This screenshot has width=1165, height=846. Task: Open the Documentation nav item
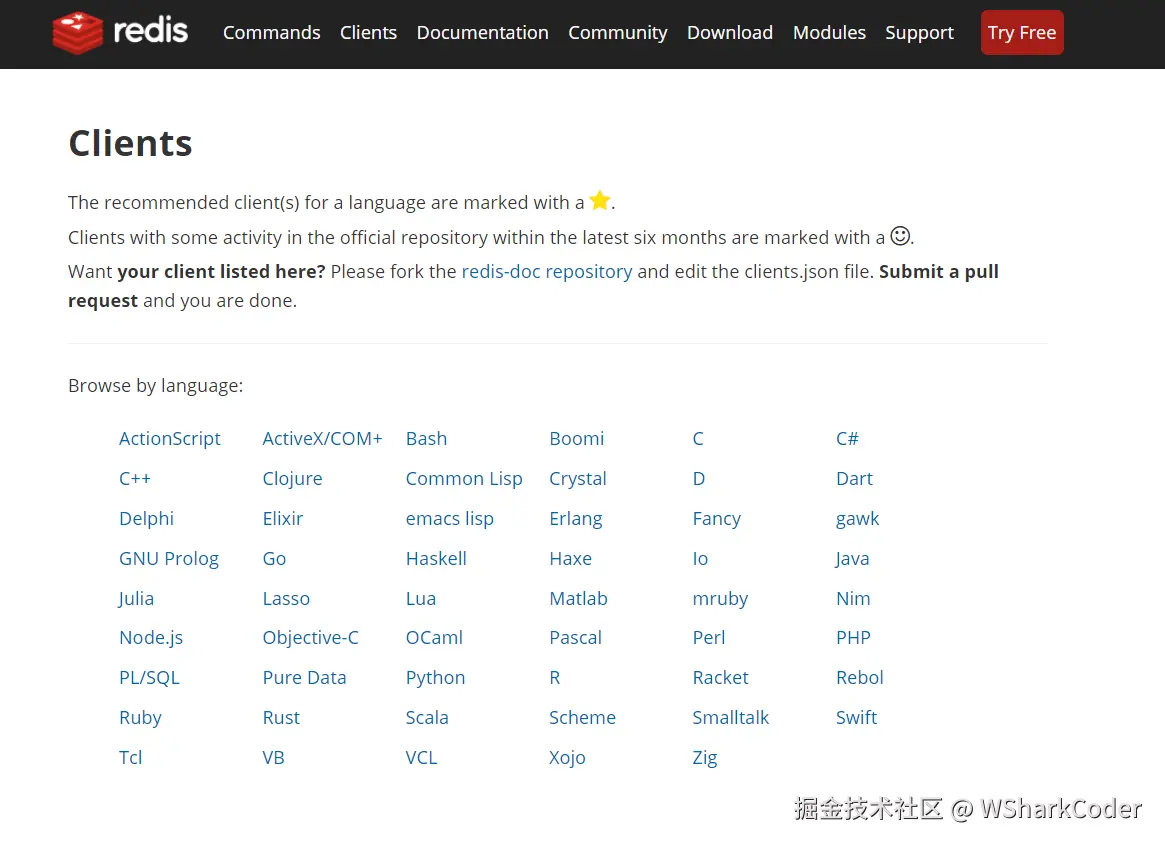pyautogui.click(x=482, y=33)
